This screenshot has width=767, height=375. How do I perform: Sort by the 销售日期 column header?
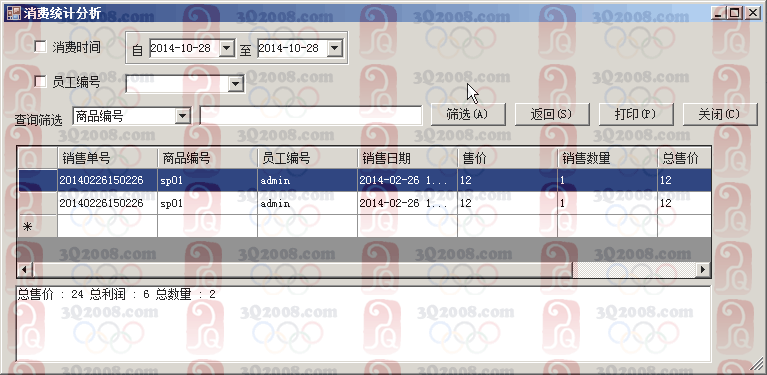tap(407, 158)
